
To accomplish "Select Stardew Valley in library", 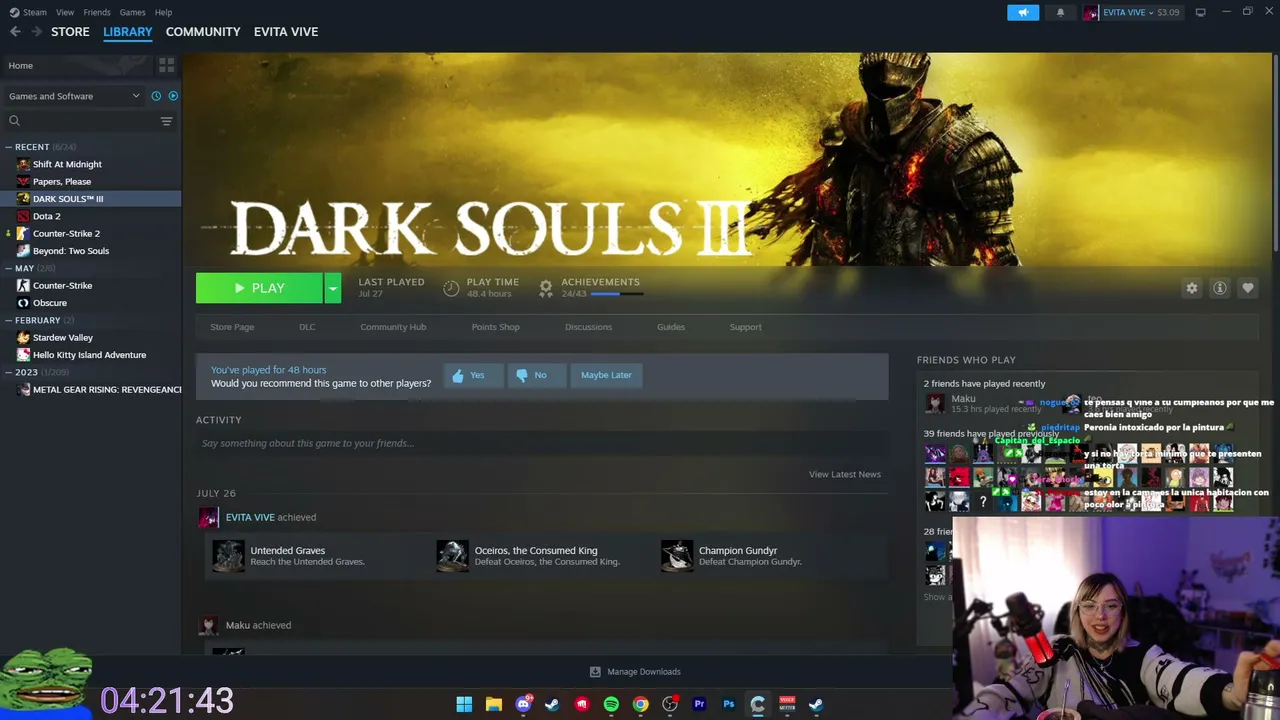I will click(62, 337).
